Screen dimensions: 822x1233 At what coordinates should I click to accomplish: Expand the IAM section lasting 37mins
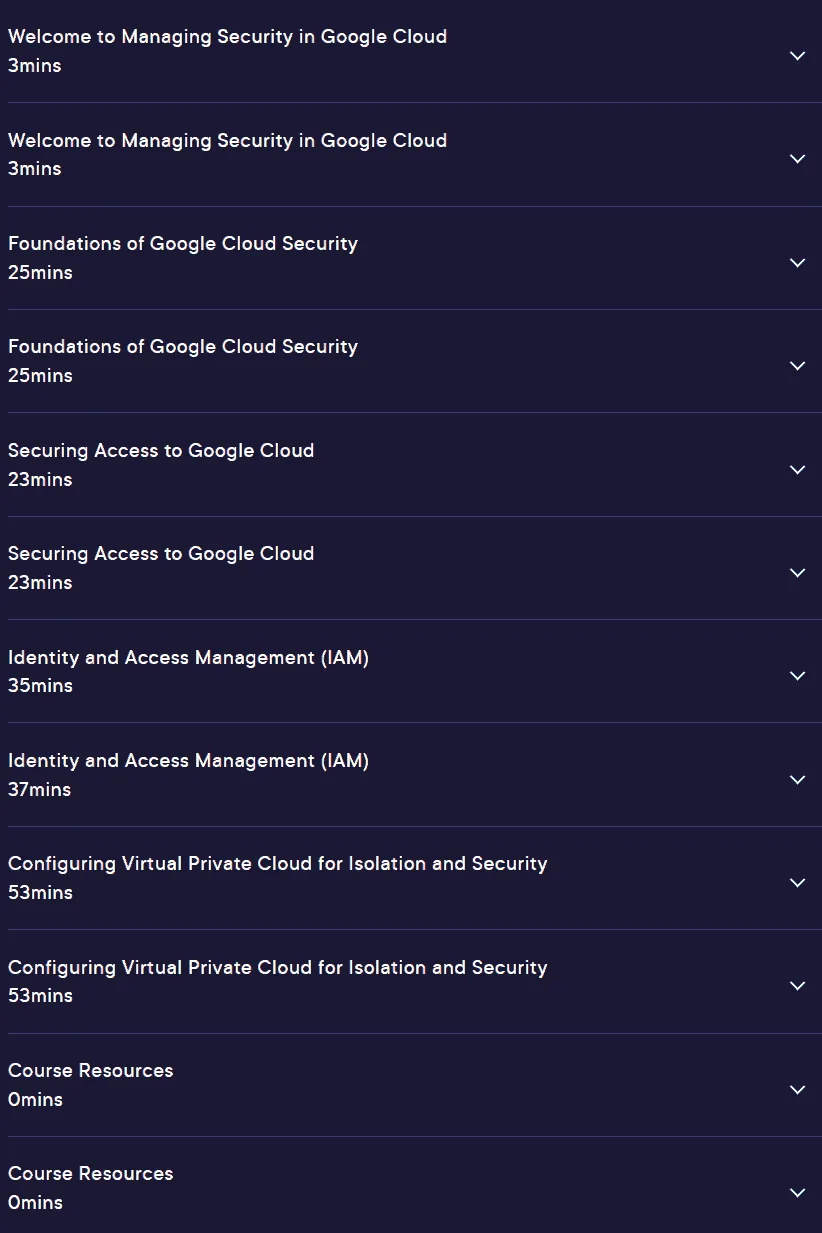coord(797,779)
